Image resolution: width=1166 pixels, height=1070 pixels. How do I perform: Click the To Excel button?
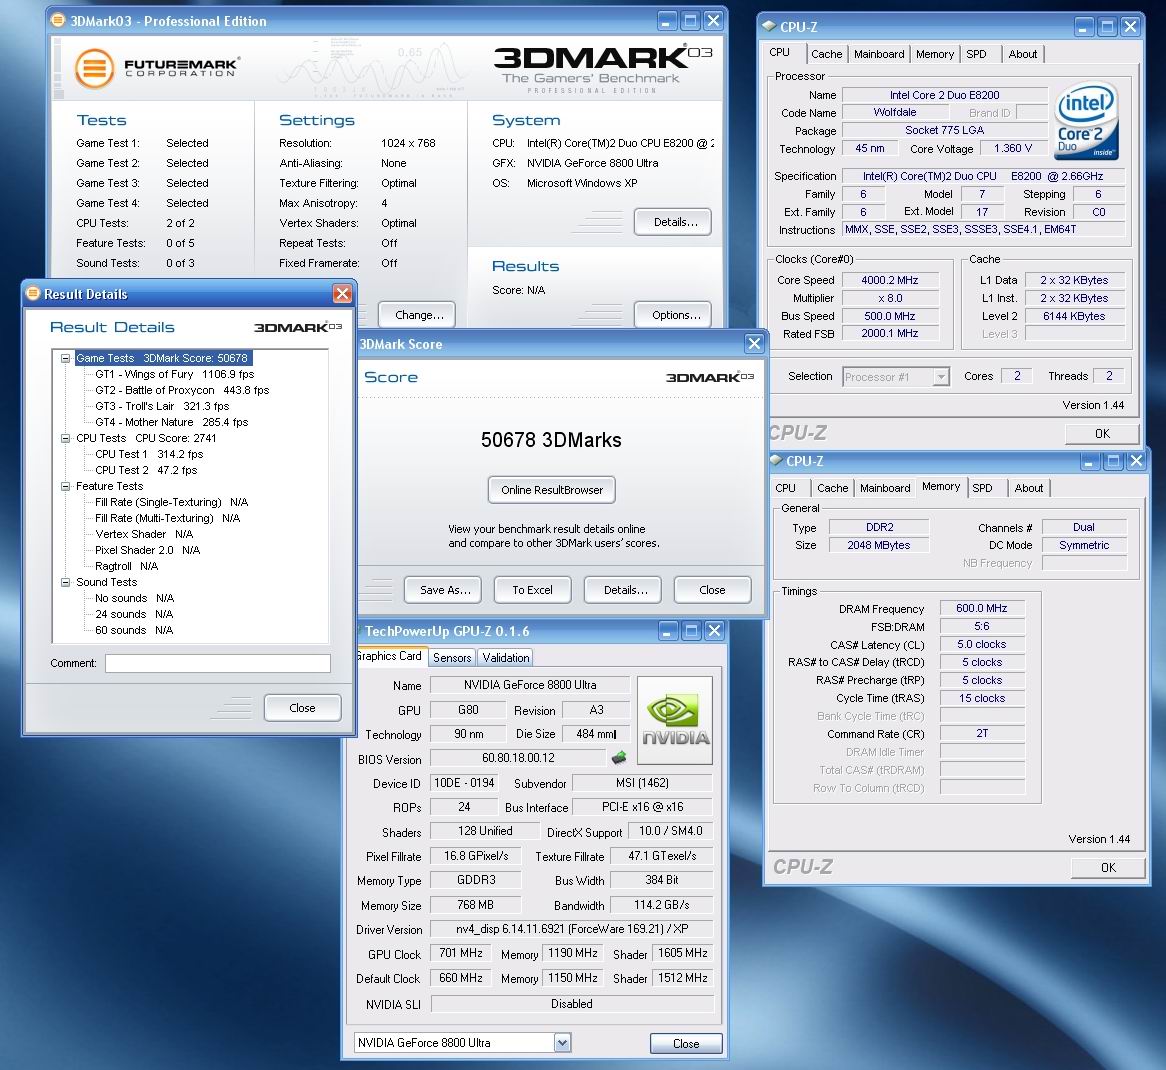pos(532,590)
